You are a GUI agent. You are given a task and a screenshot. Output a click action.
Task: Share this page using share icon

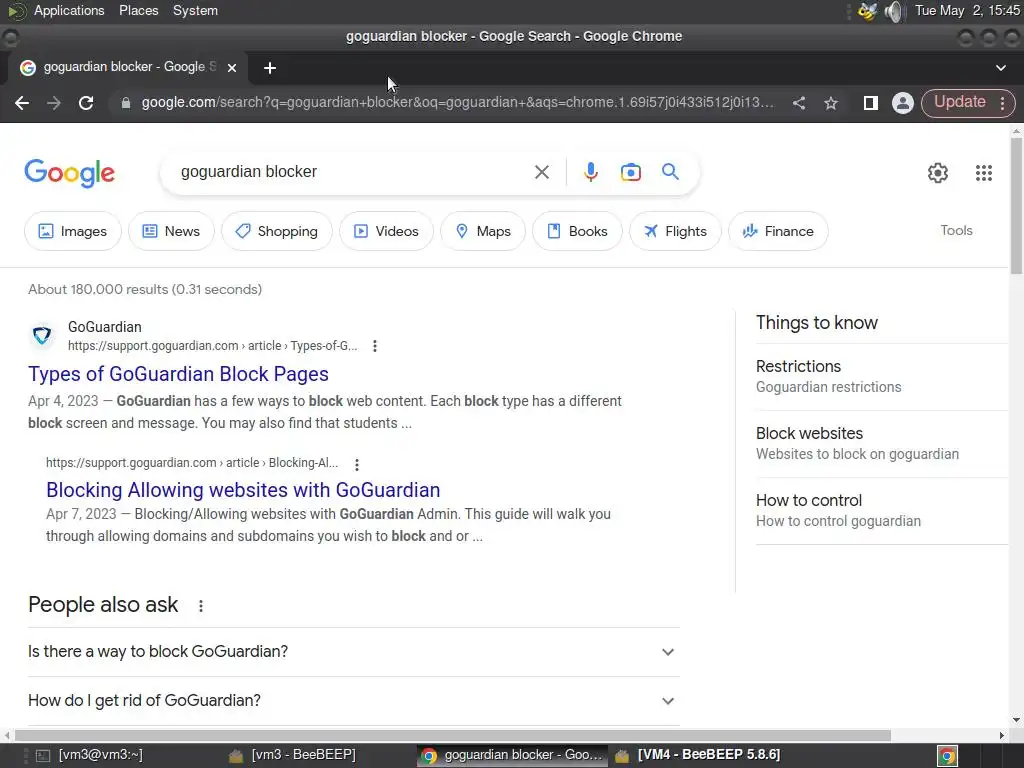click(799, 103)
